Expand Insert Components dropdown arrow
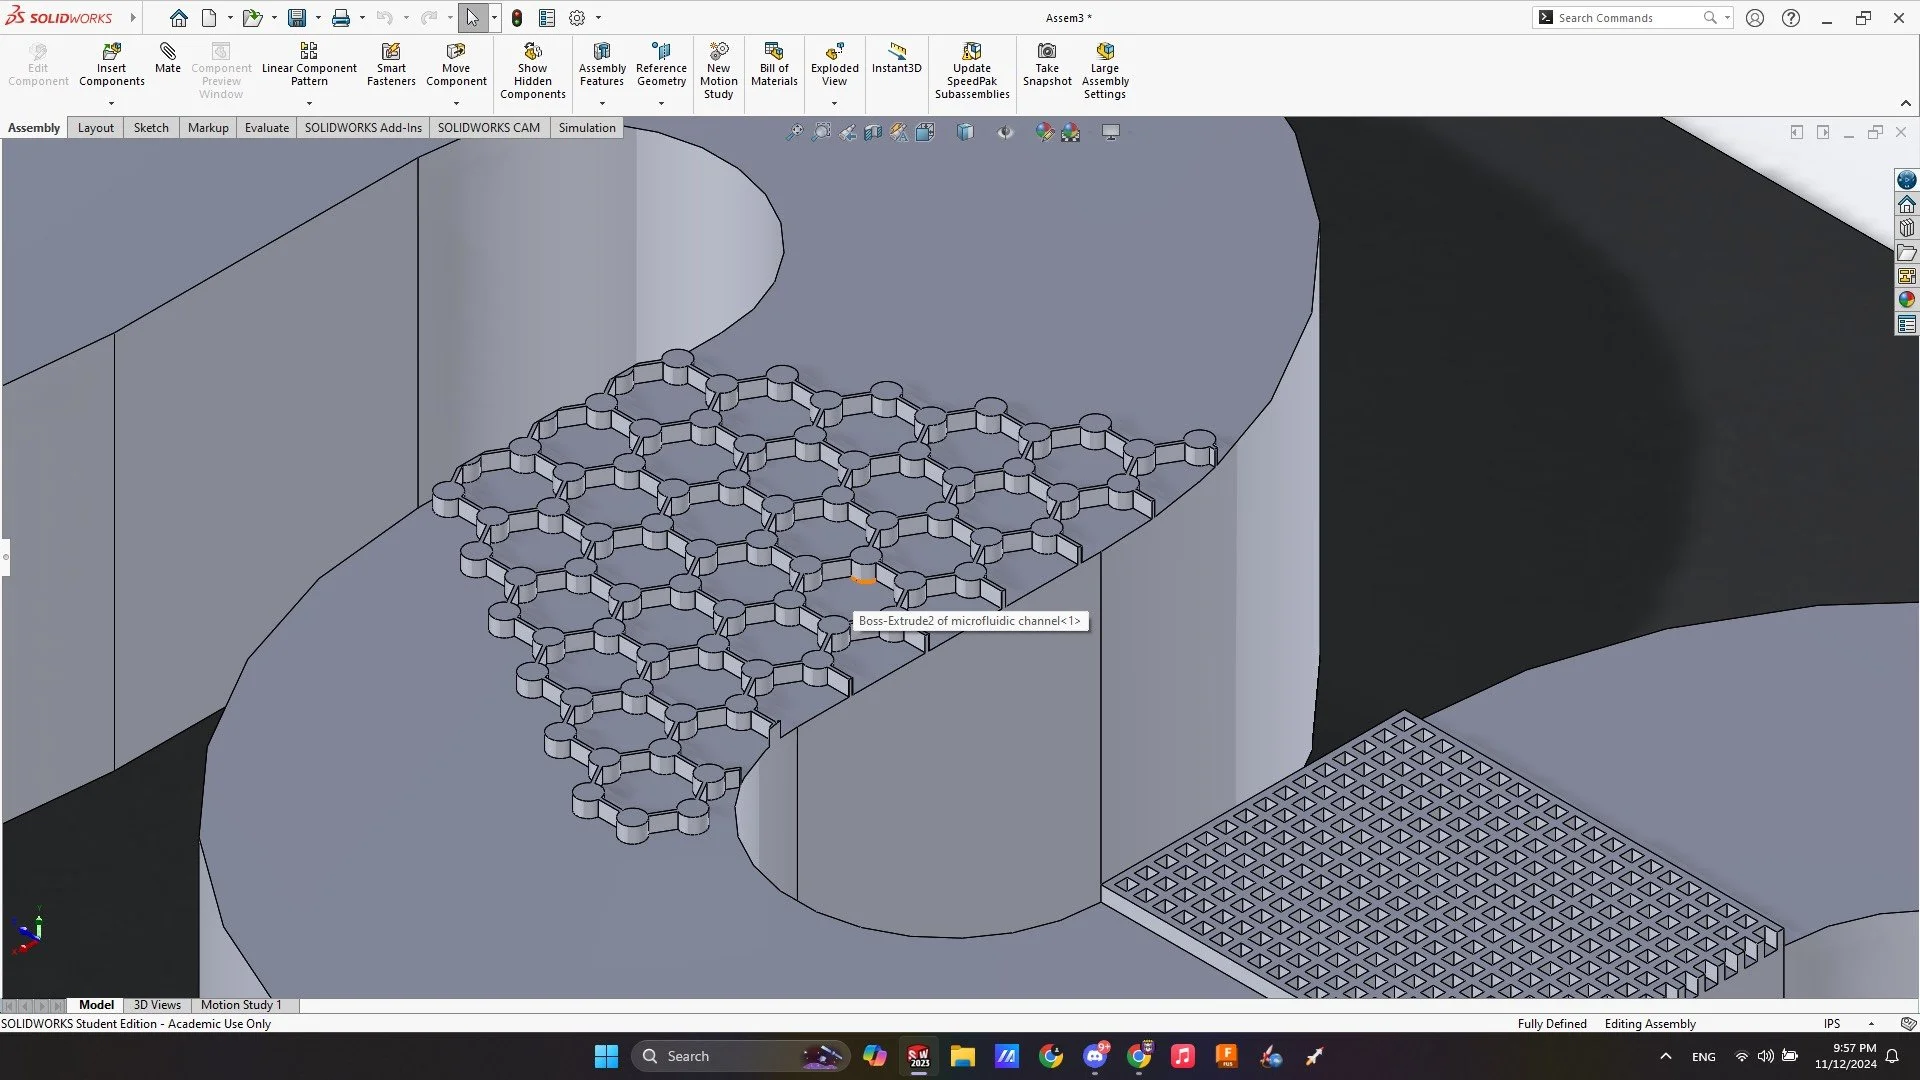Image resolution: width=1920 pixels, height=1080 pixels. pos(111,103)
